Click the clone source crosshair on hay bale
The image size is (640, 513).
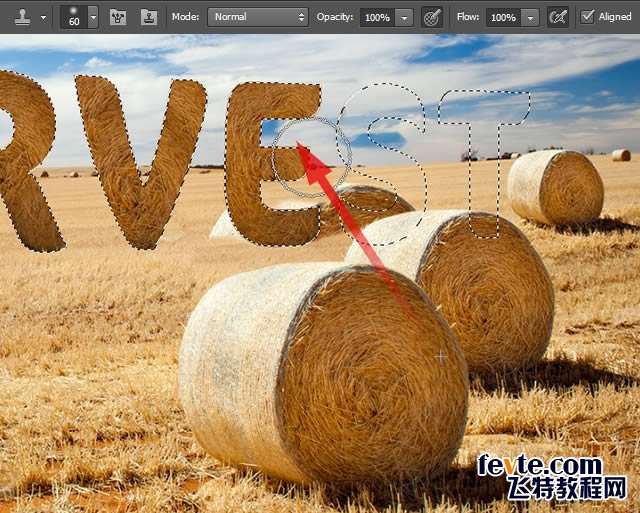pyautogui.click(x=441, y=356)
